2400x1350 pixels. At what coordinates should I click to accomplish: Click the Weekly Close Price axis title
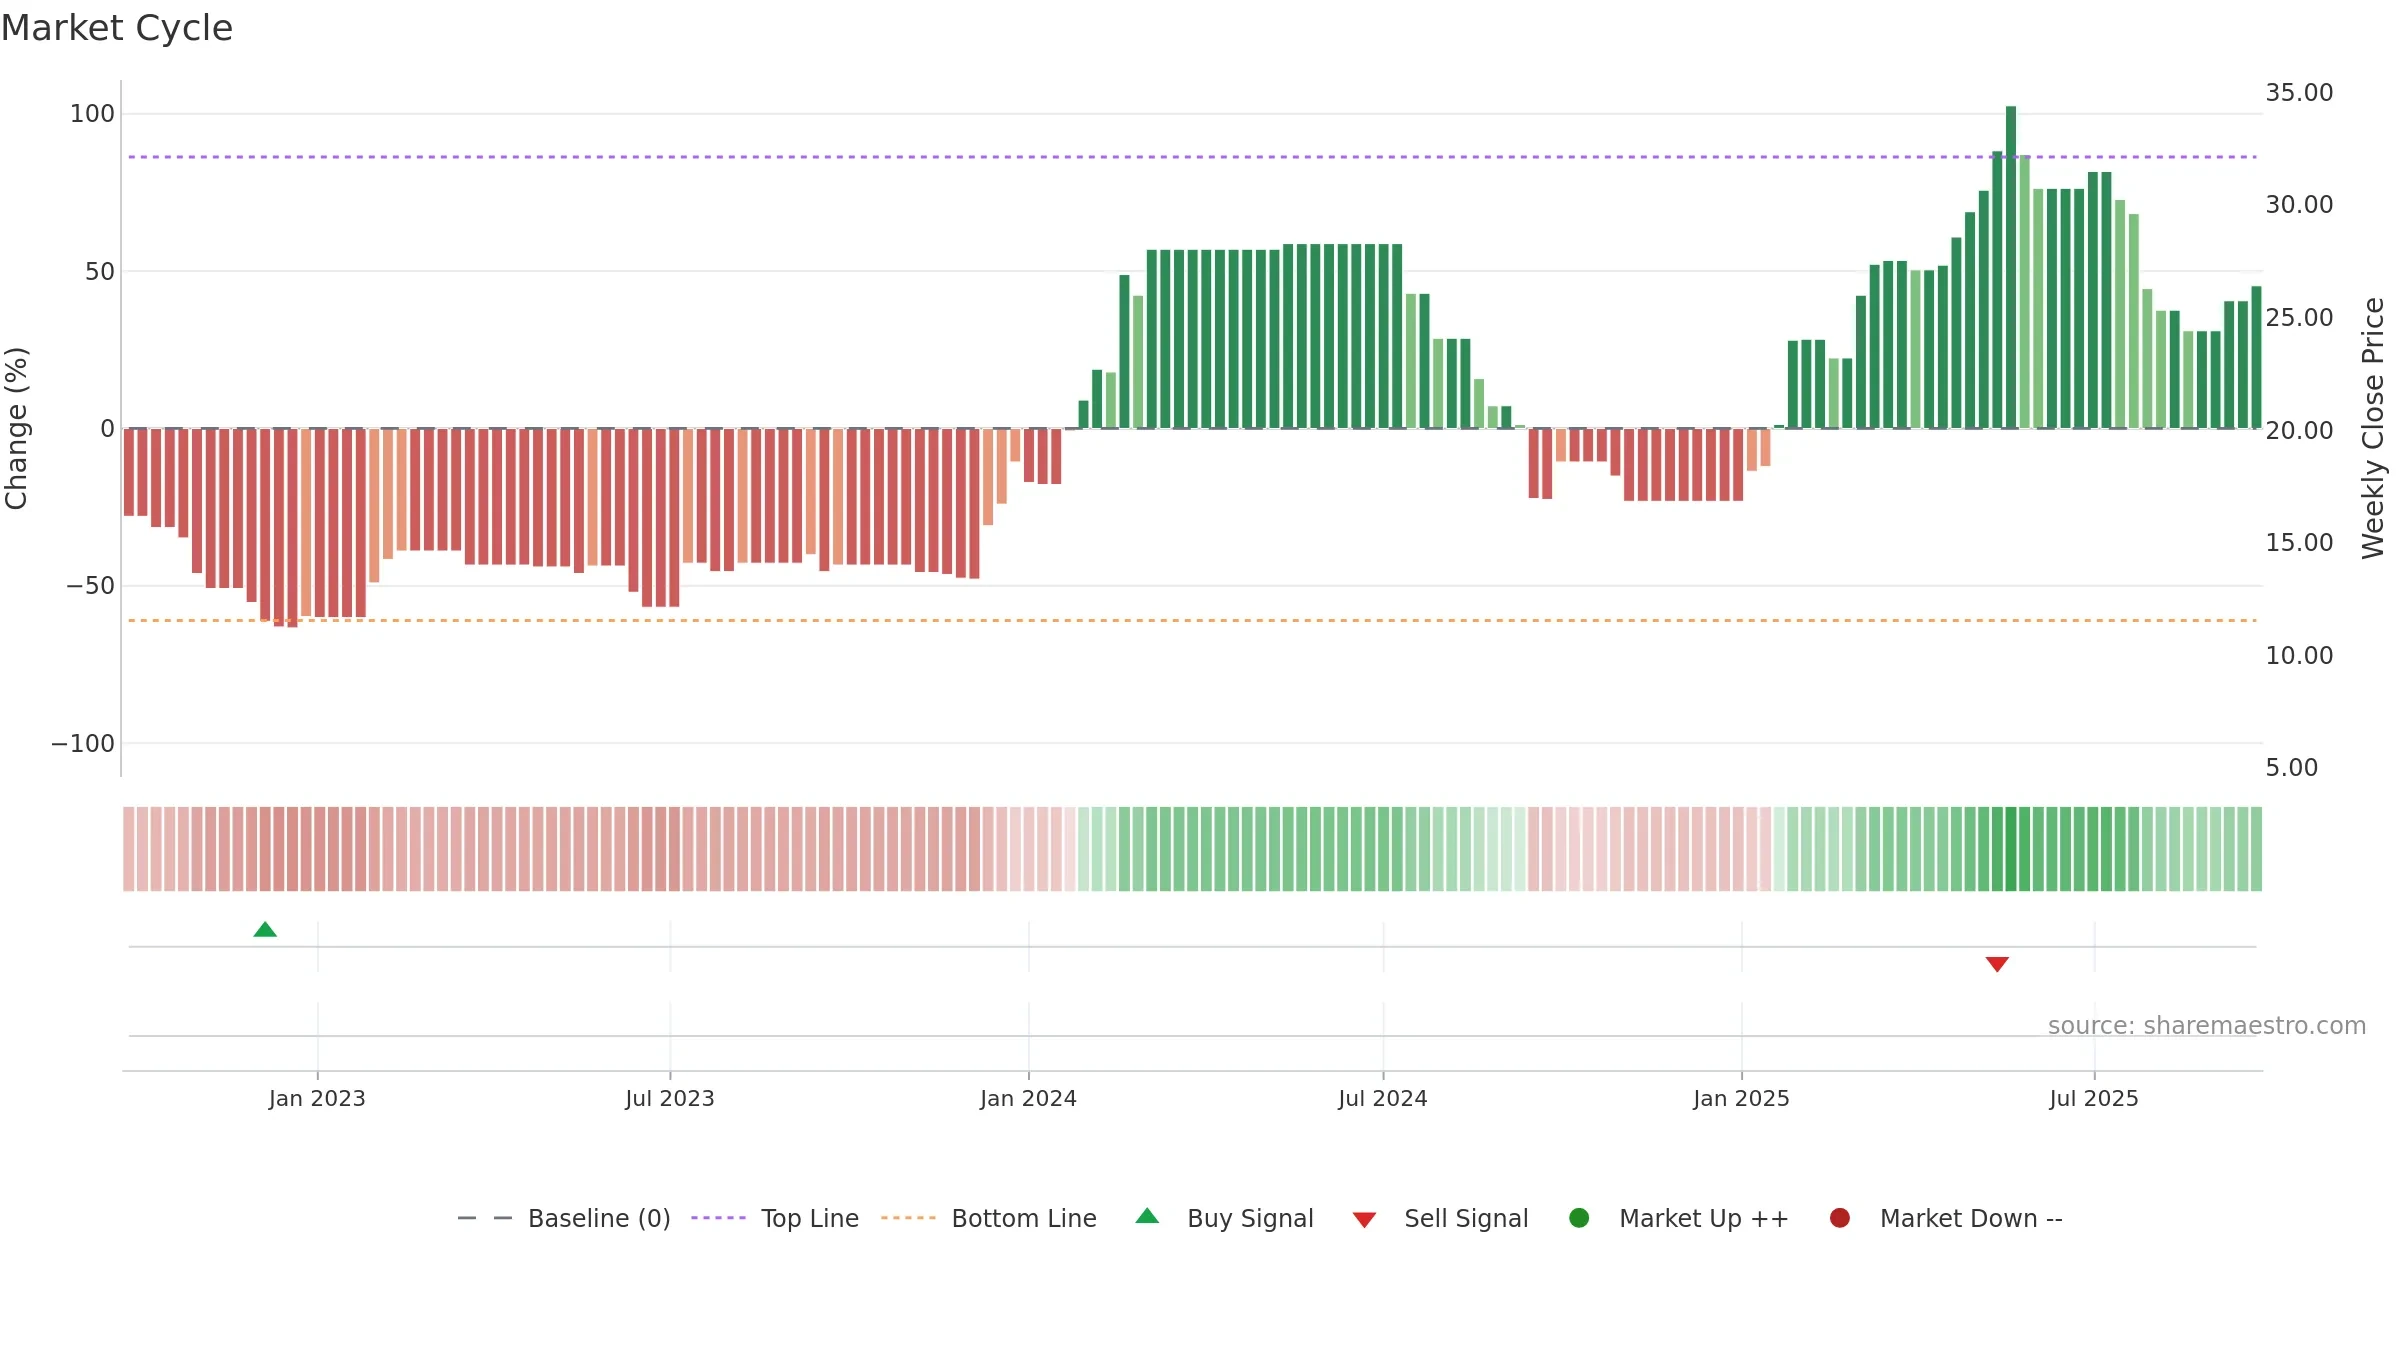2373,428
